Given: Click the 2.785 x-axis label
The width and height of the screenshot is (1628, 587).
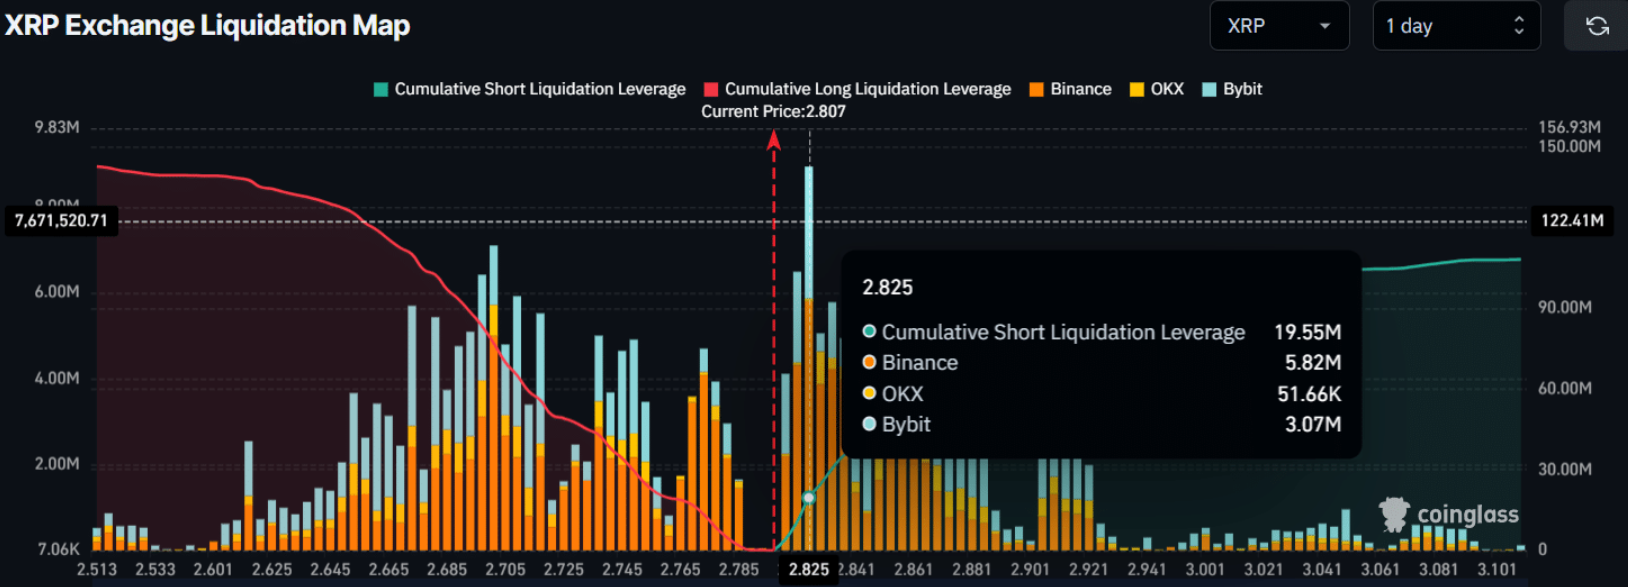Looking at the screenshot, I should point(739,569).
